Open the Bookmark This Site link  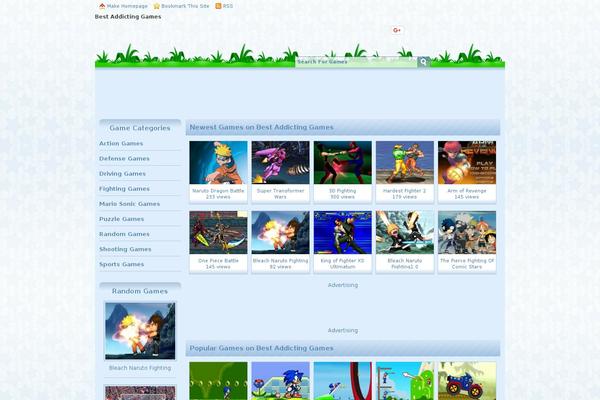[185, 6]
